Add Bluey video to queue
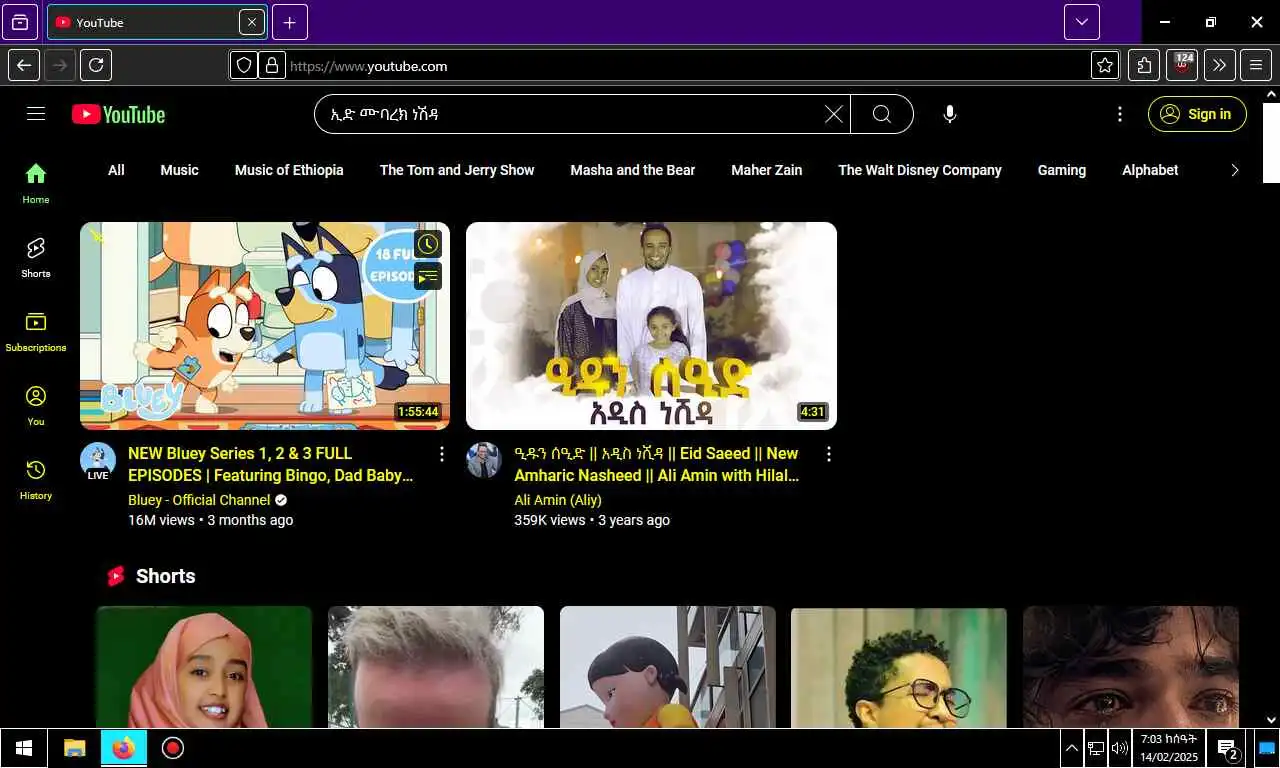The image size is (1280, 768). click(428, 276)
